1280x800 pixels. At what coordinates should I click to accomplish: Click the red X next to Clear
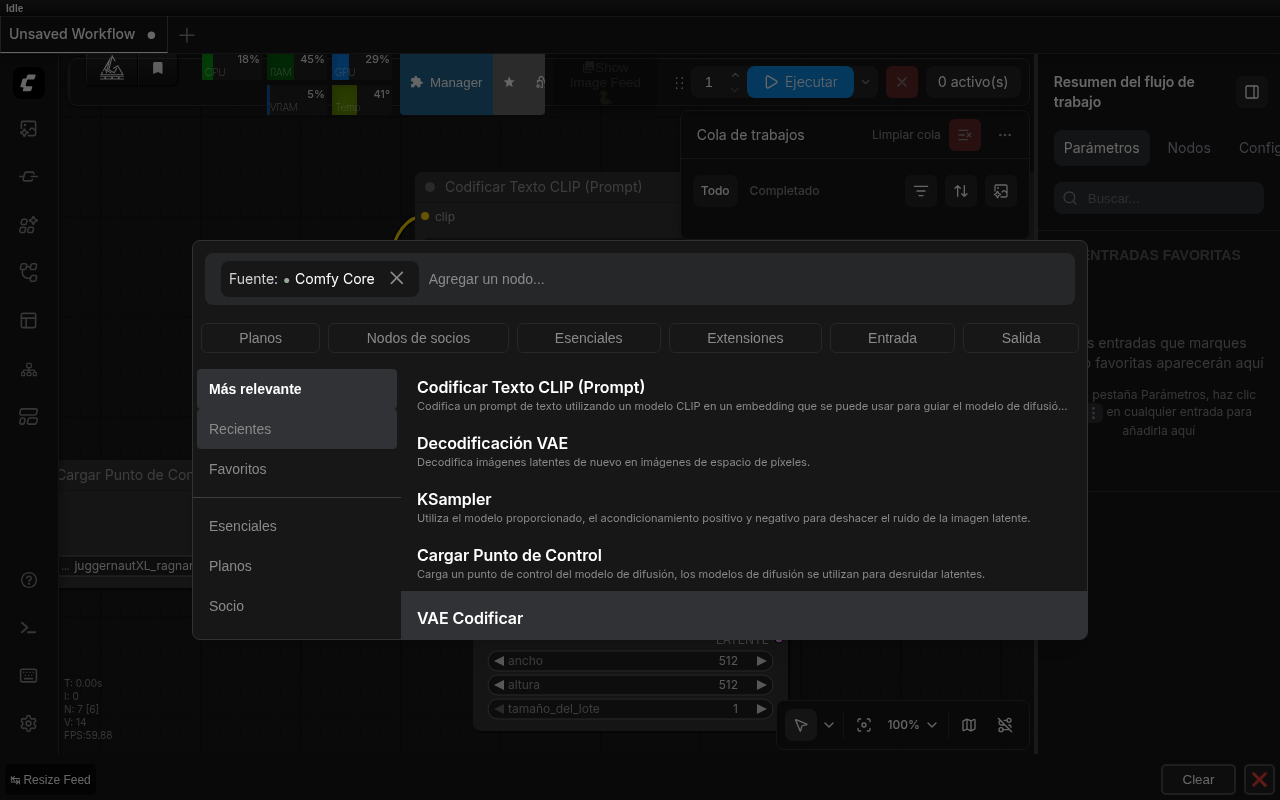[1259, 779]
